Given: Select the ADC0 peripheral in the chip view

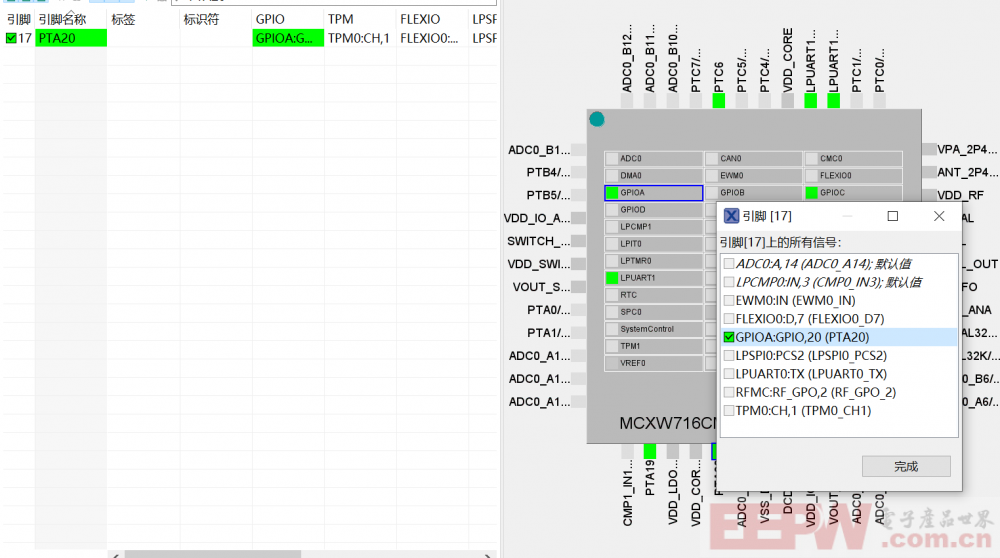Looking at the screenshot, I should [x=654, y=158].
